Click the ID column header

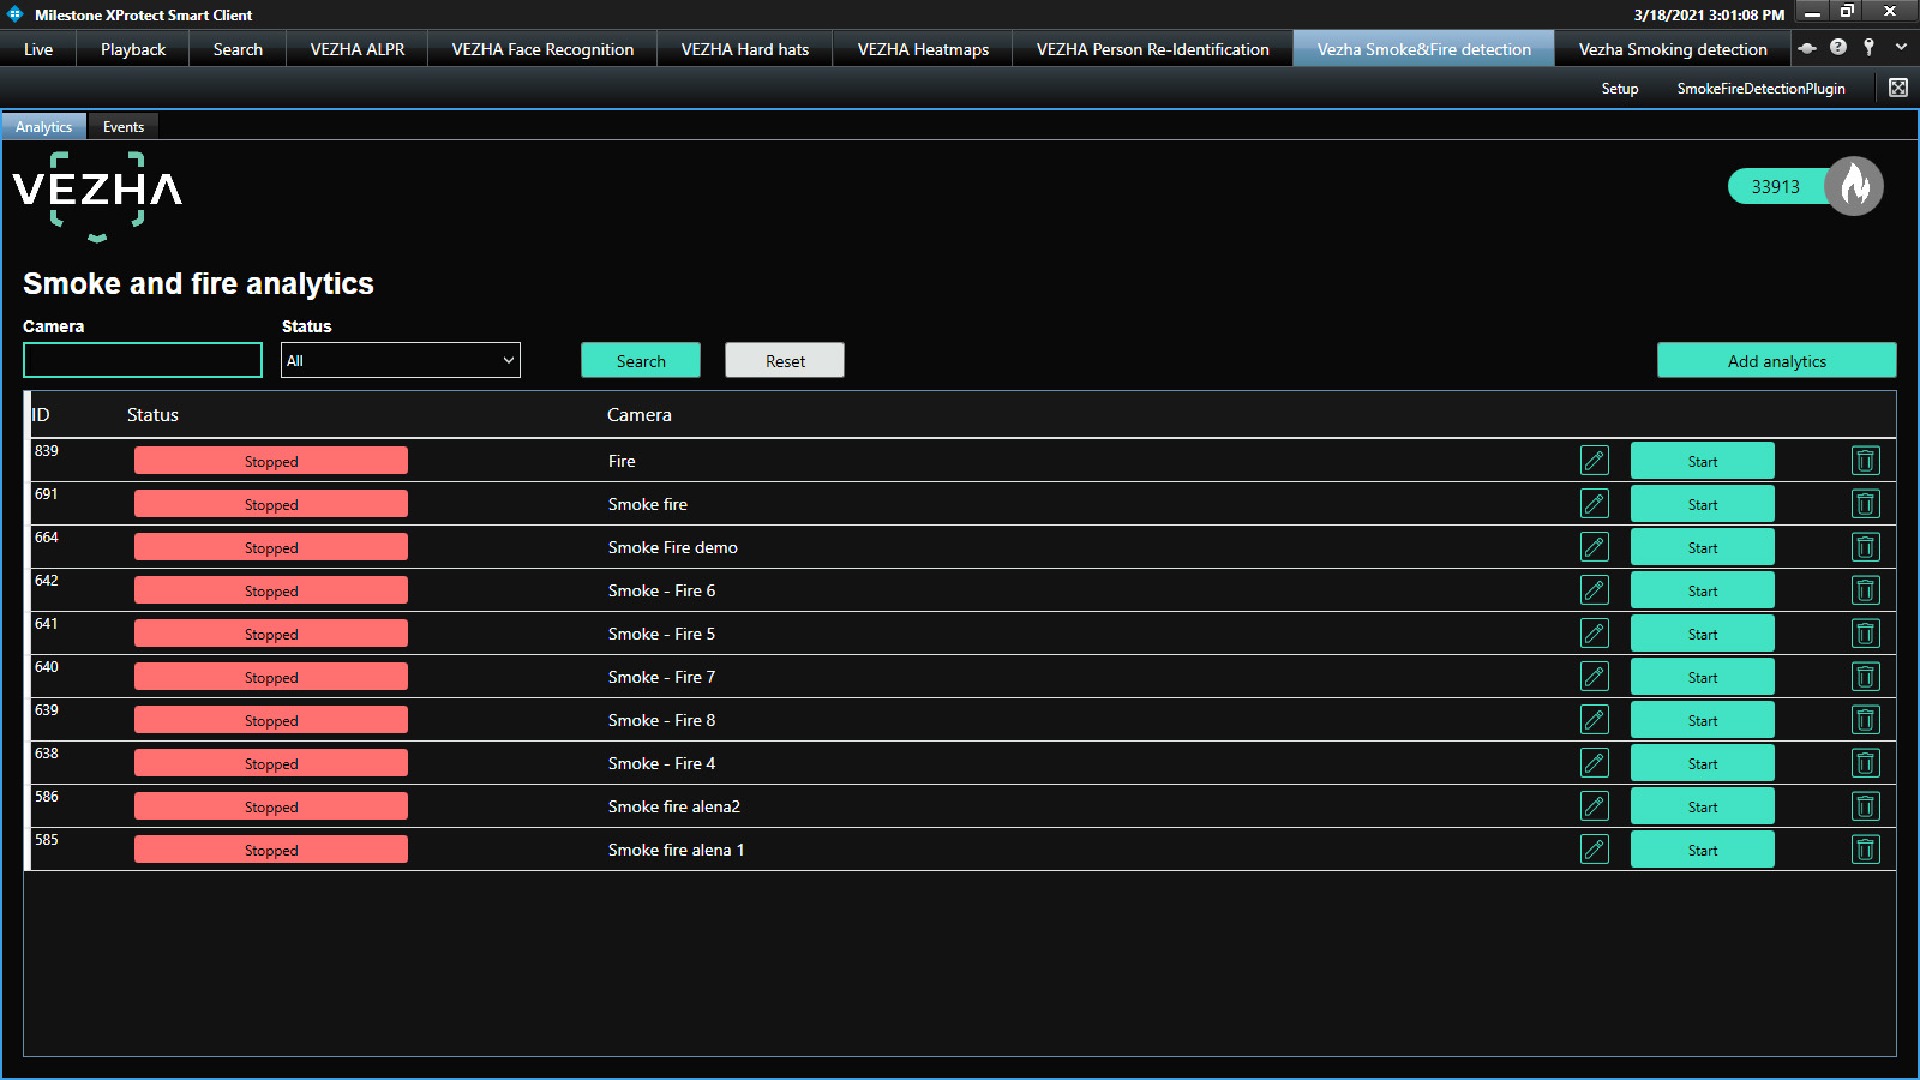click(41, 414)
